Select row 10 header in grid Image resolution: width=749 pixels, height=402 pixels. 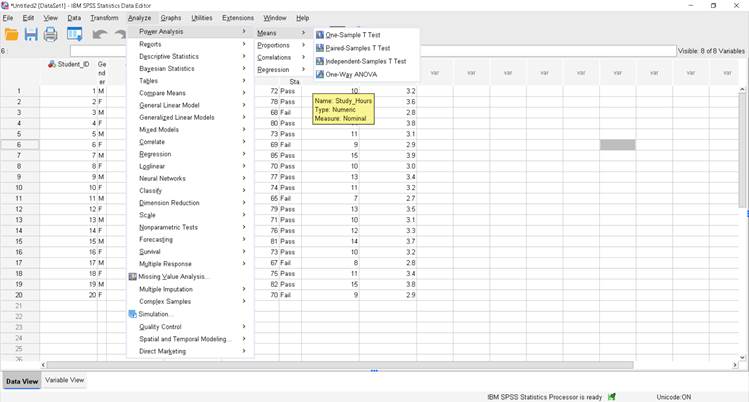point(19,187)
